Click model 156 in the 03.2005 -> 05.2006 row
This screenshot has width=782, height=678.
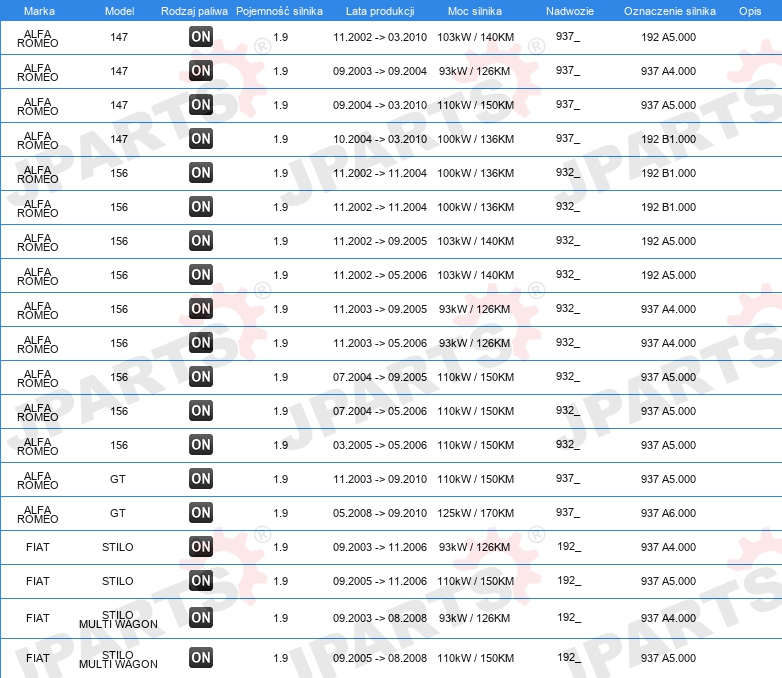point(119,445)
